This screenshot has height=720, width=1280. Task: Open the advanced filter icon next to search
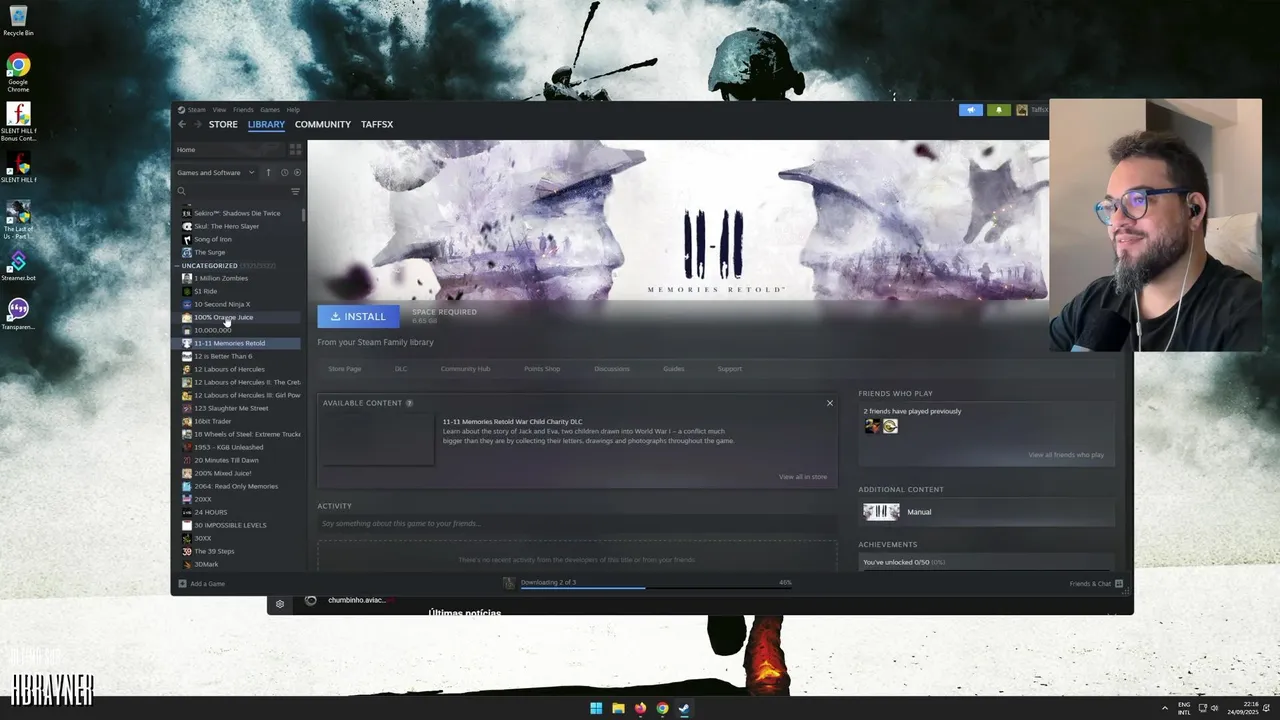pyautogui.click(x=295, y=191)
